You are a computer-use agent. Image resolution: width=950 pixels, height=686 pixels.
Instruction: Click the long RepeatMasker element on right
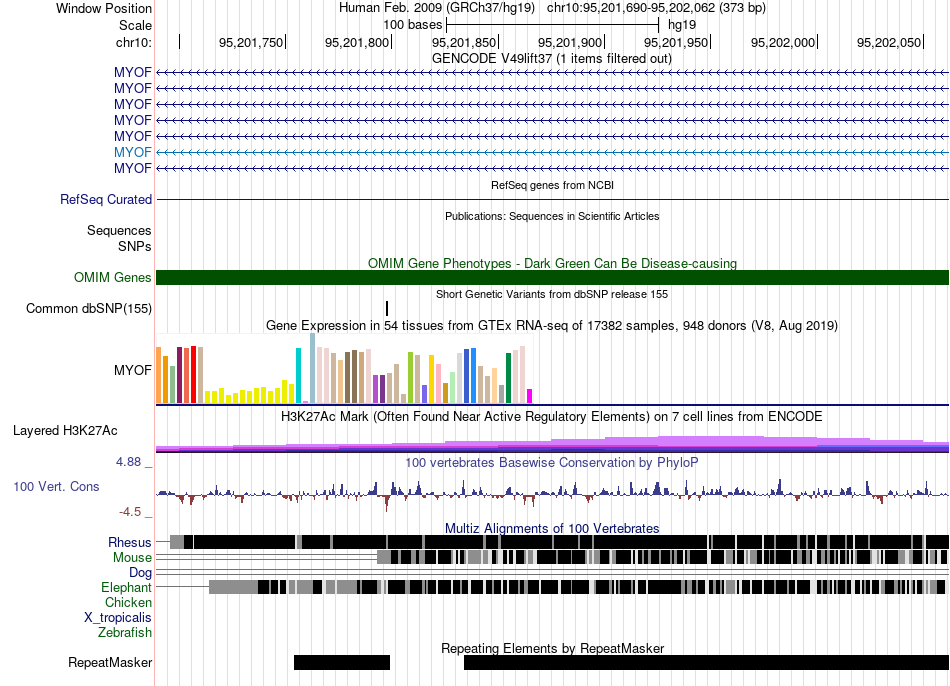coord(706,662)
